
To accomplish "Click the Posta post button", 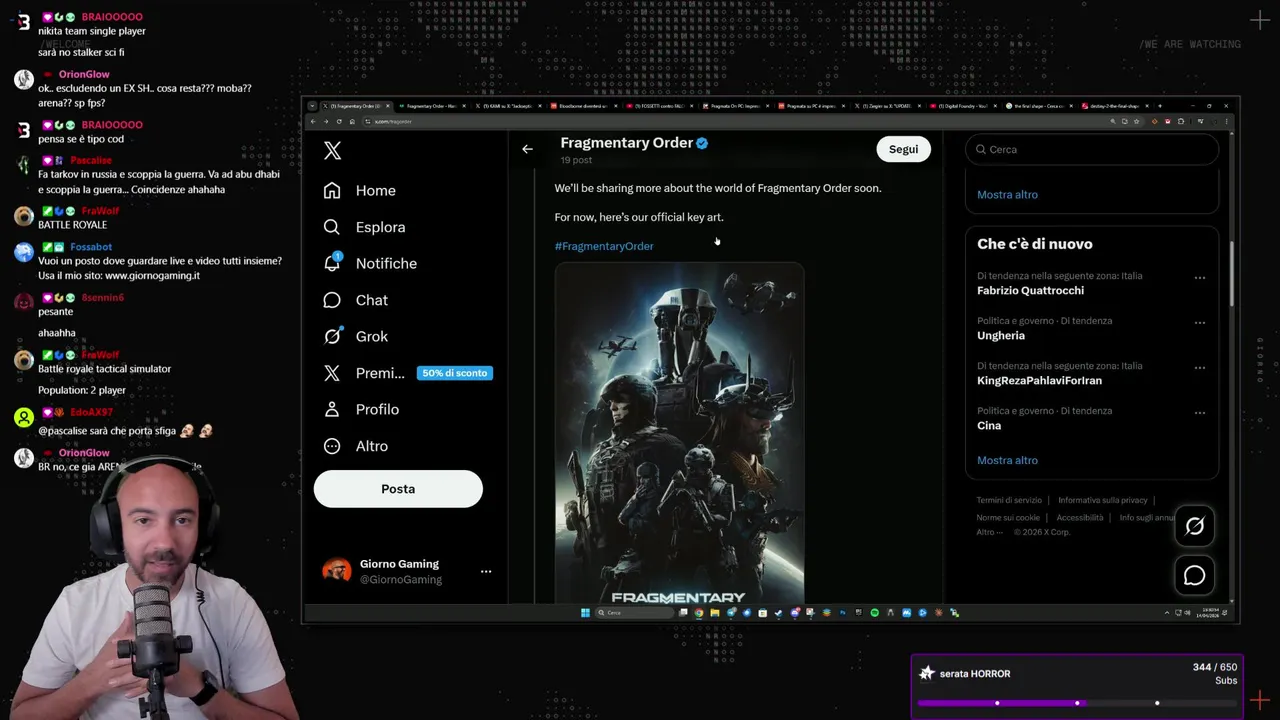I will pyautogui.click(x=398, y=489).
